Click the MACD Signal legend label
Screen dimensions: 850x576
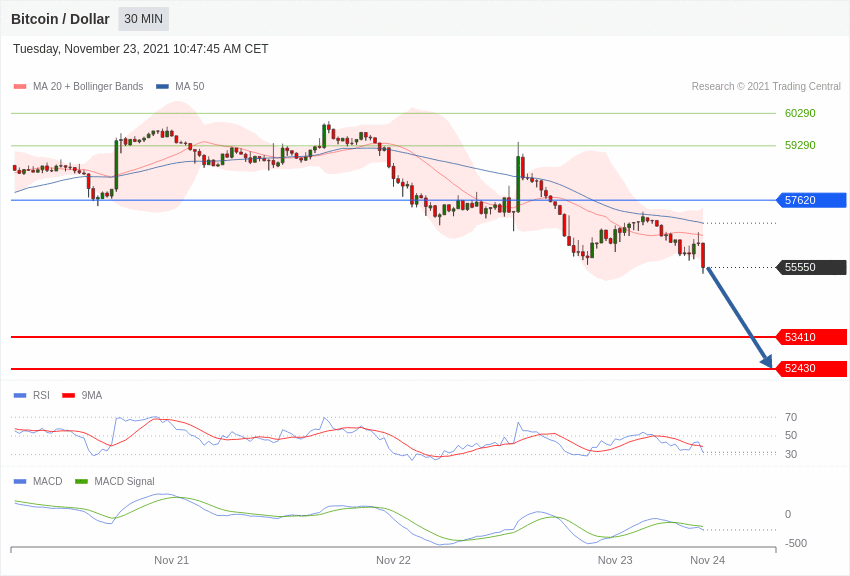(124, 481)
